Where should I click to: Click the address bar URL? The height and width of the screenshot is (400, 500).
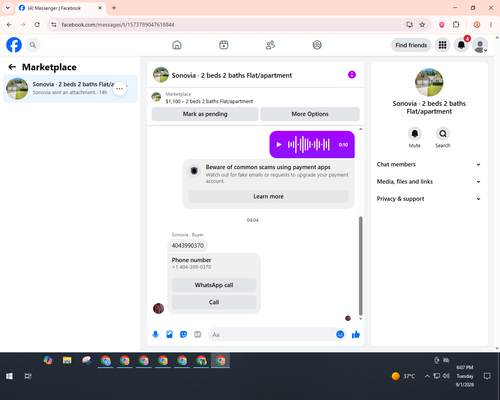click(118, 25)
